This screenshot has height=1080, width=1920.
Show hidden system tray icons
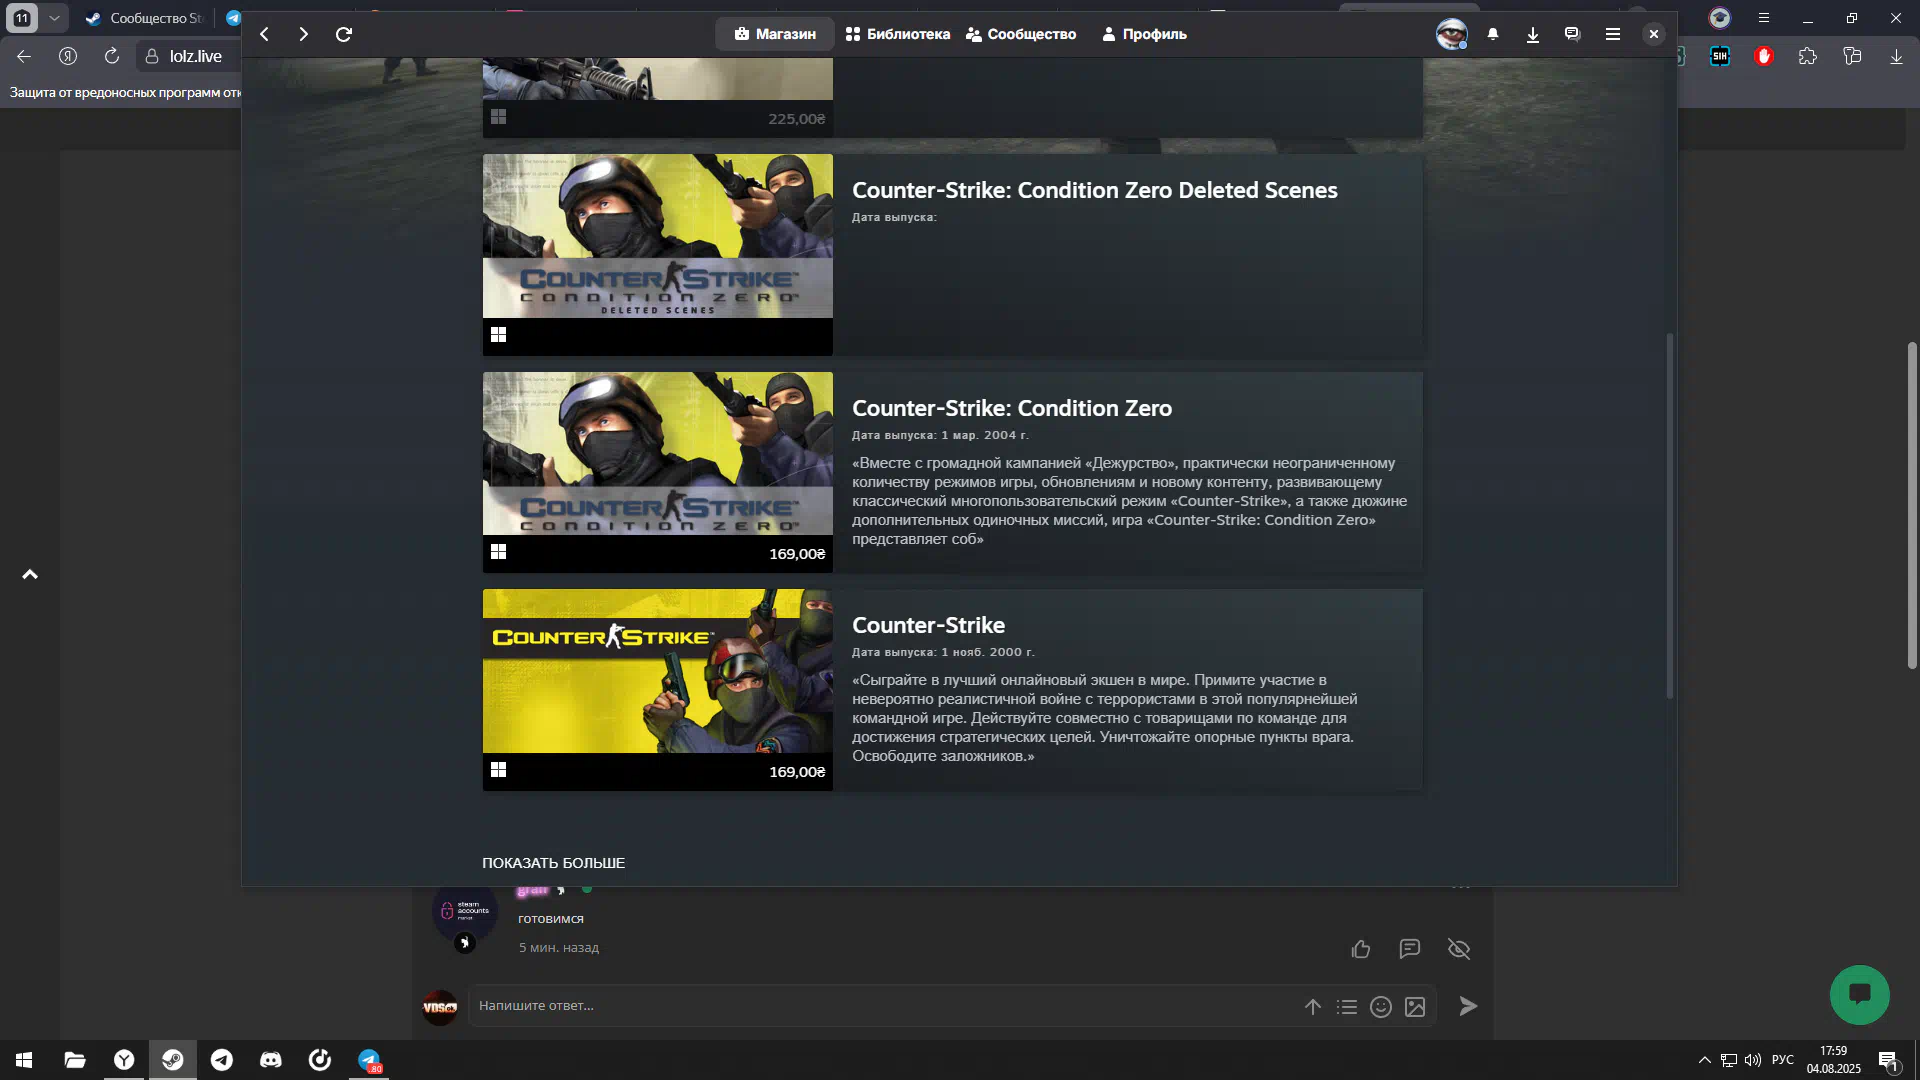coord(1704,1060)
